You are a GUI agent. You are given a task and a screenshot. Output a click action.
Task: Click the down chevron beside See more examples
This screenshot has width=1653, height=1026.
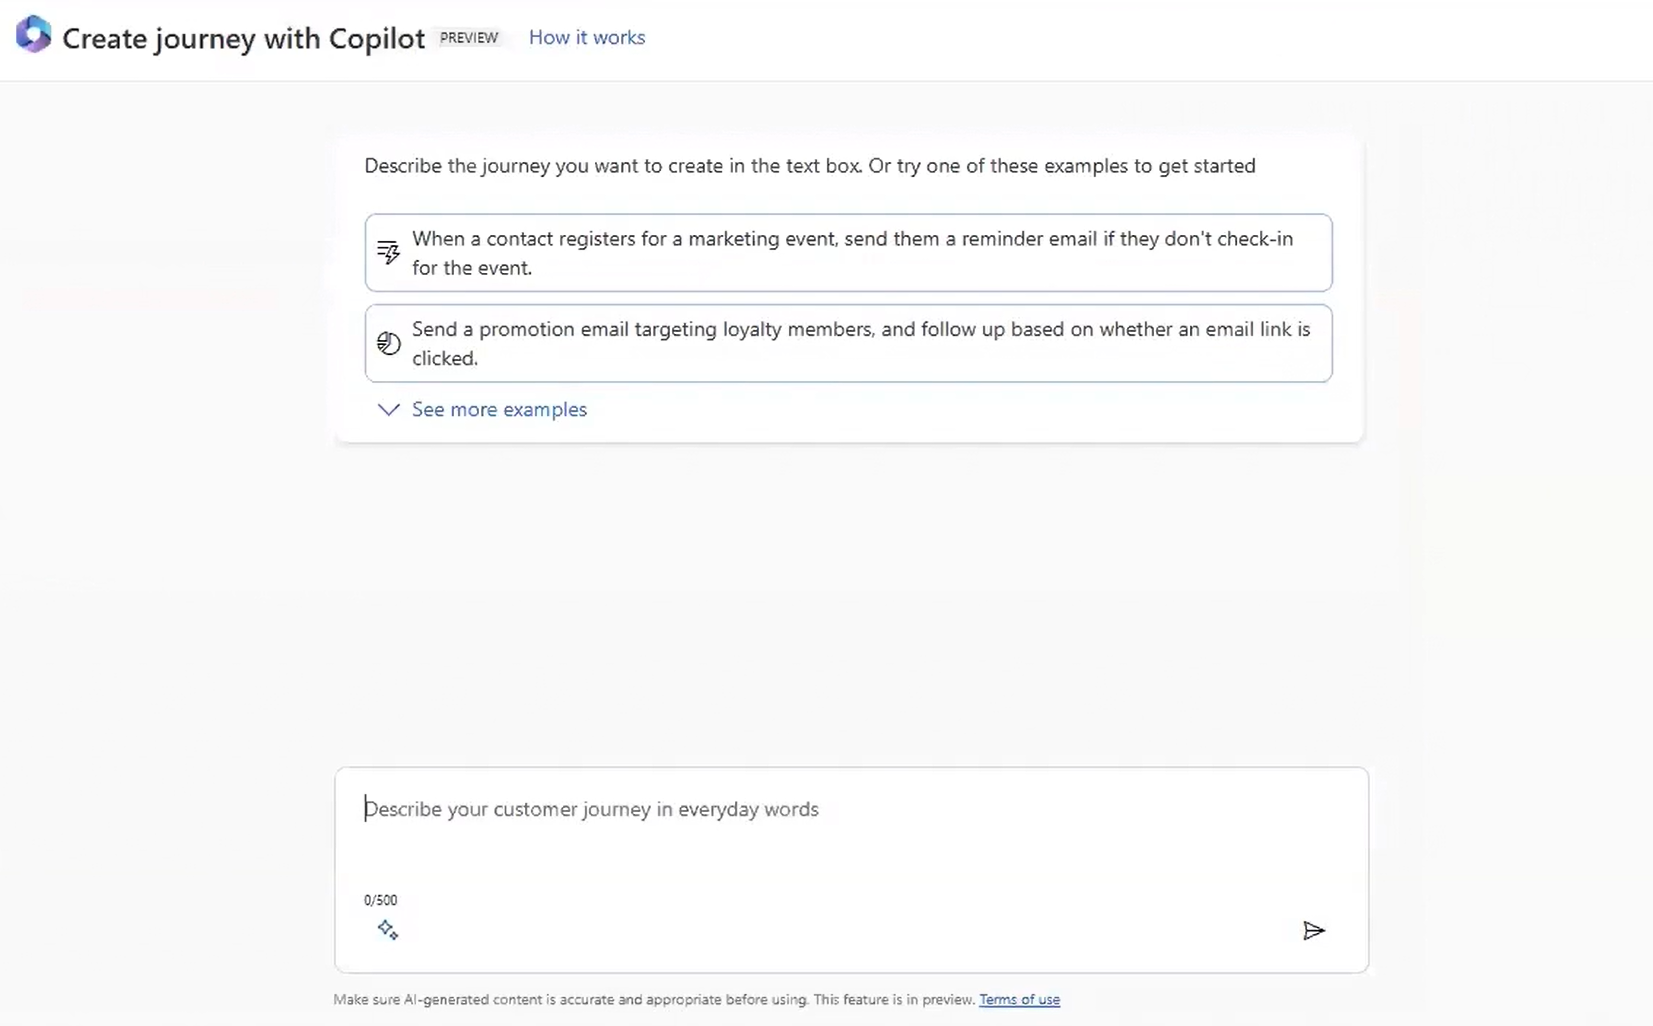[x=388, y=409]
